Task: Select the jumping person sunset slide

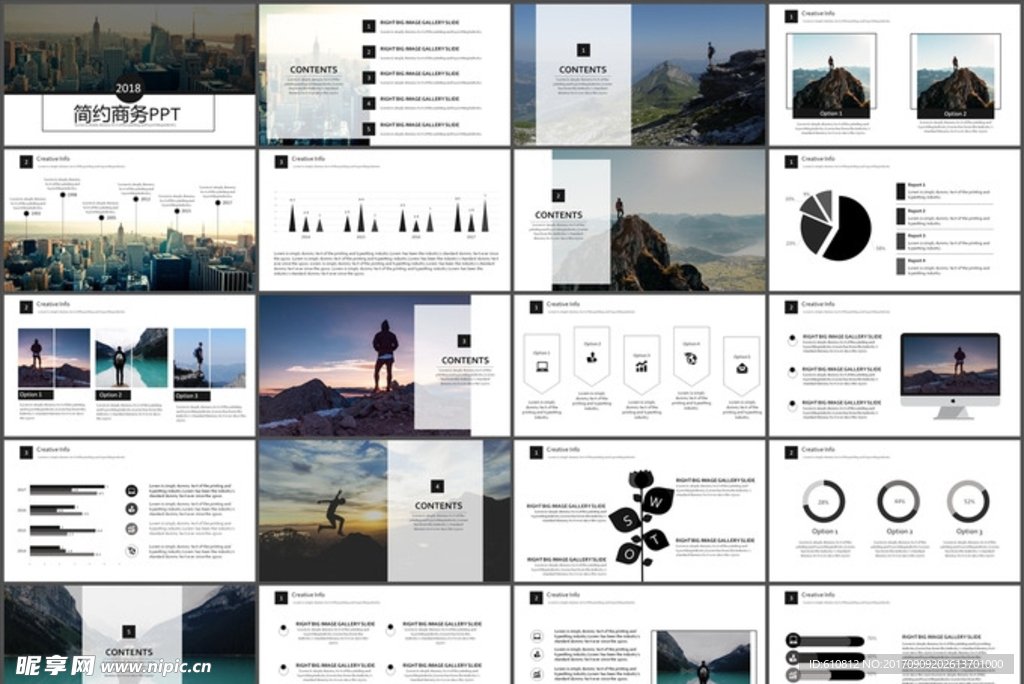Action: 385,511
